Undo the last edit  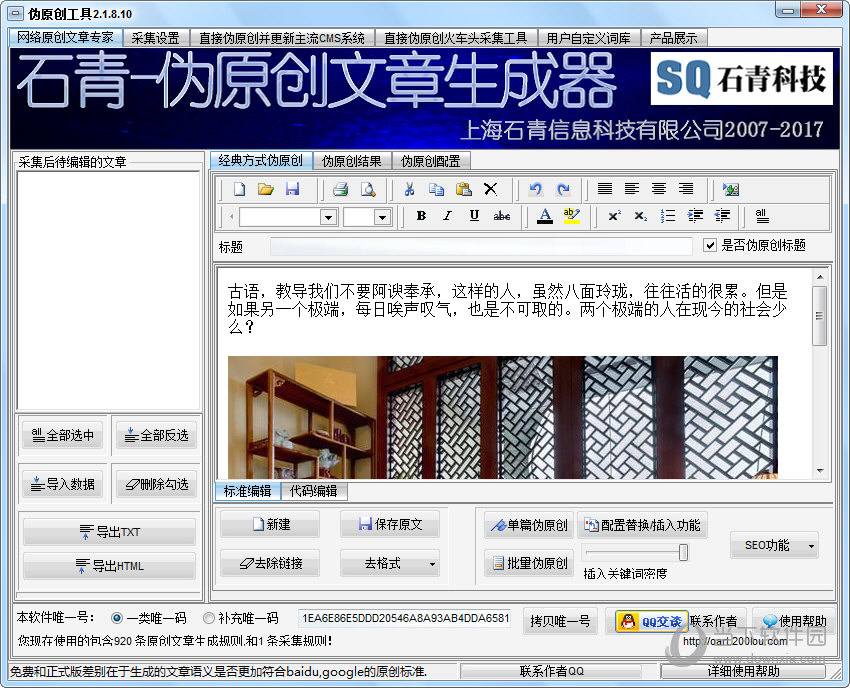[536, 189]
